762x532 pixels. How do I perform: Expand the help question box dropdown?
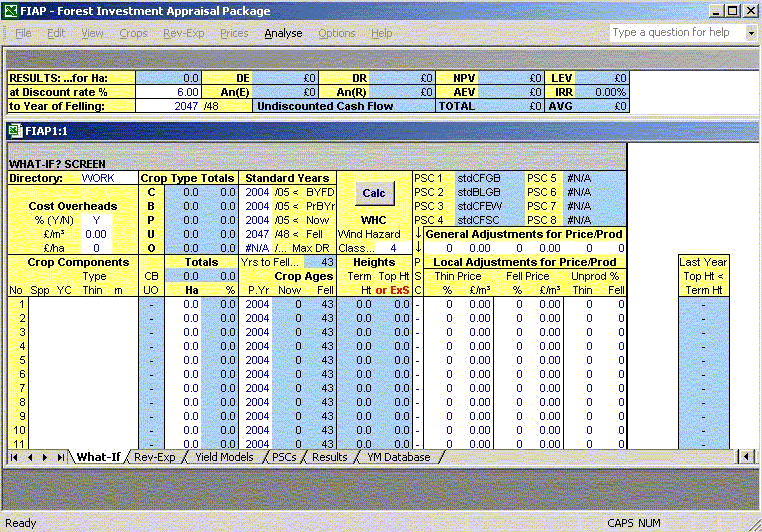coord(751,33)
